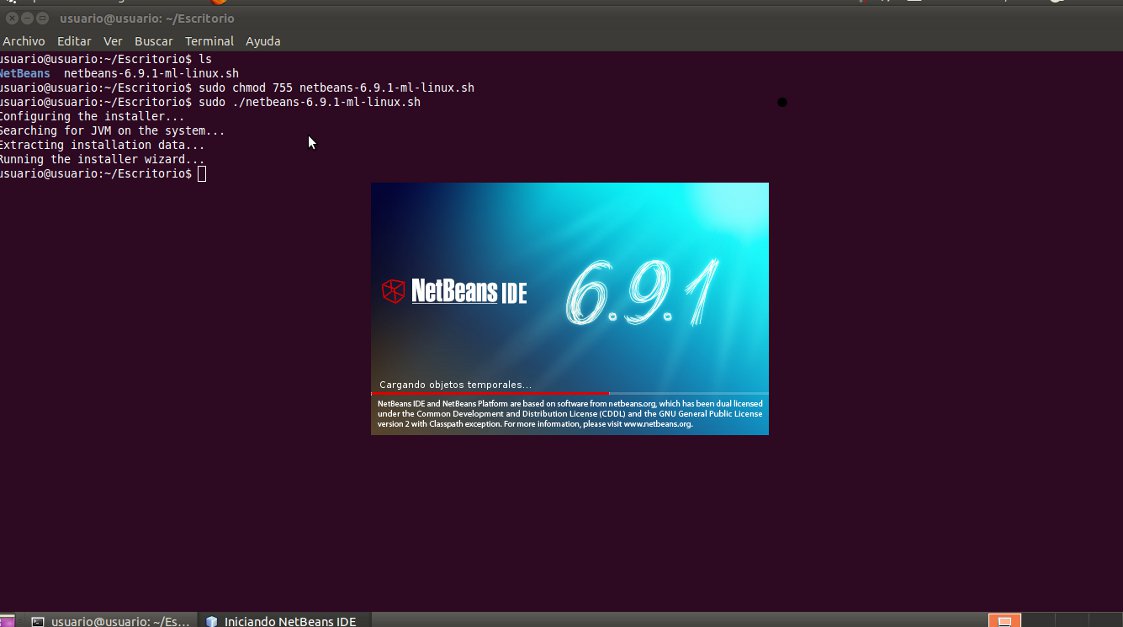The width and height of the screenshot is (1123, 627).
Task: Click the NetBeans cube icon in the taskbar
Action: (211, 621)
